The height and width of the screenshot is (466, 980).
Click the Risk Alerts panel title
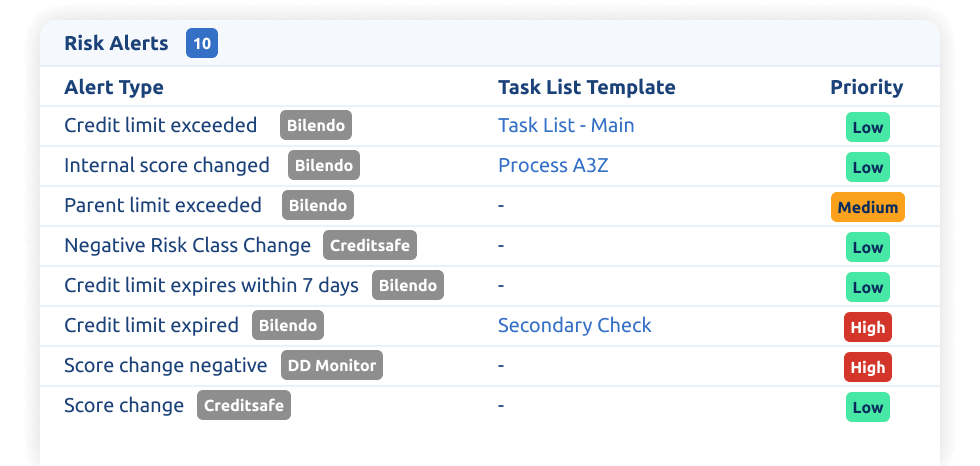(x=116, y=44)
